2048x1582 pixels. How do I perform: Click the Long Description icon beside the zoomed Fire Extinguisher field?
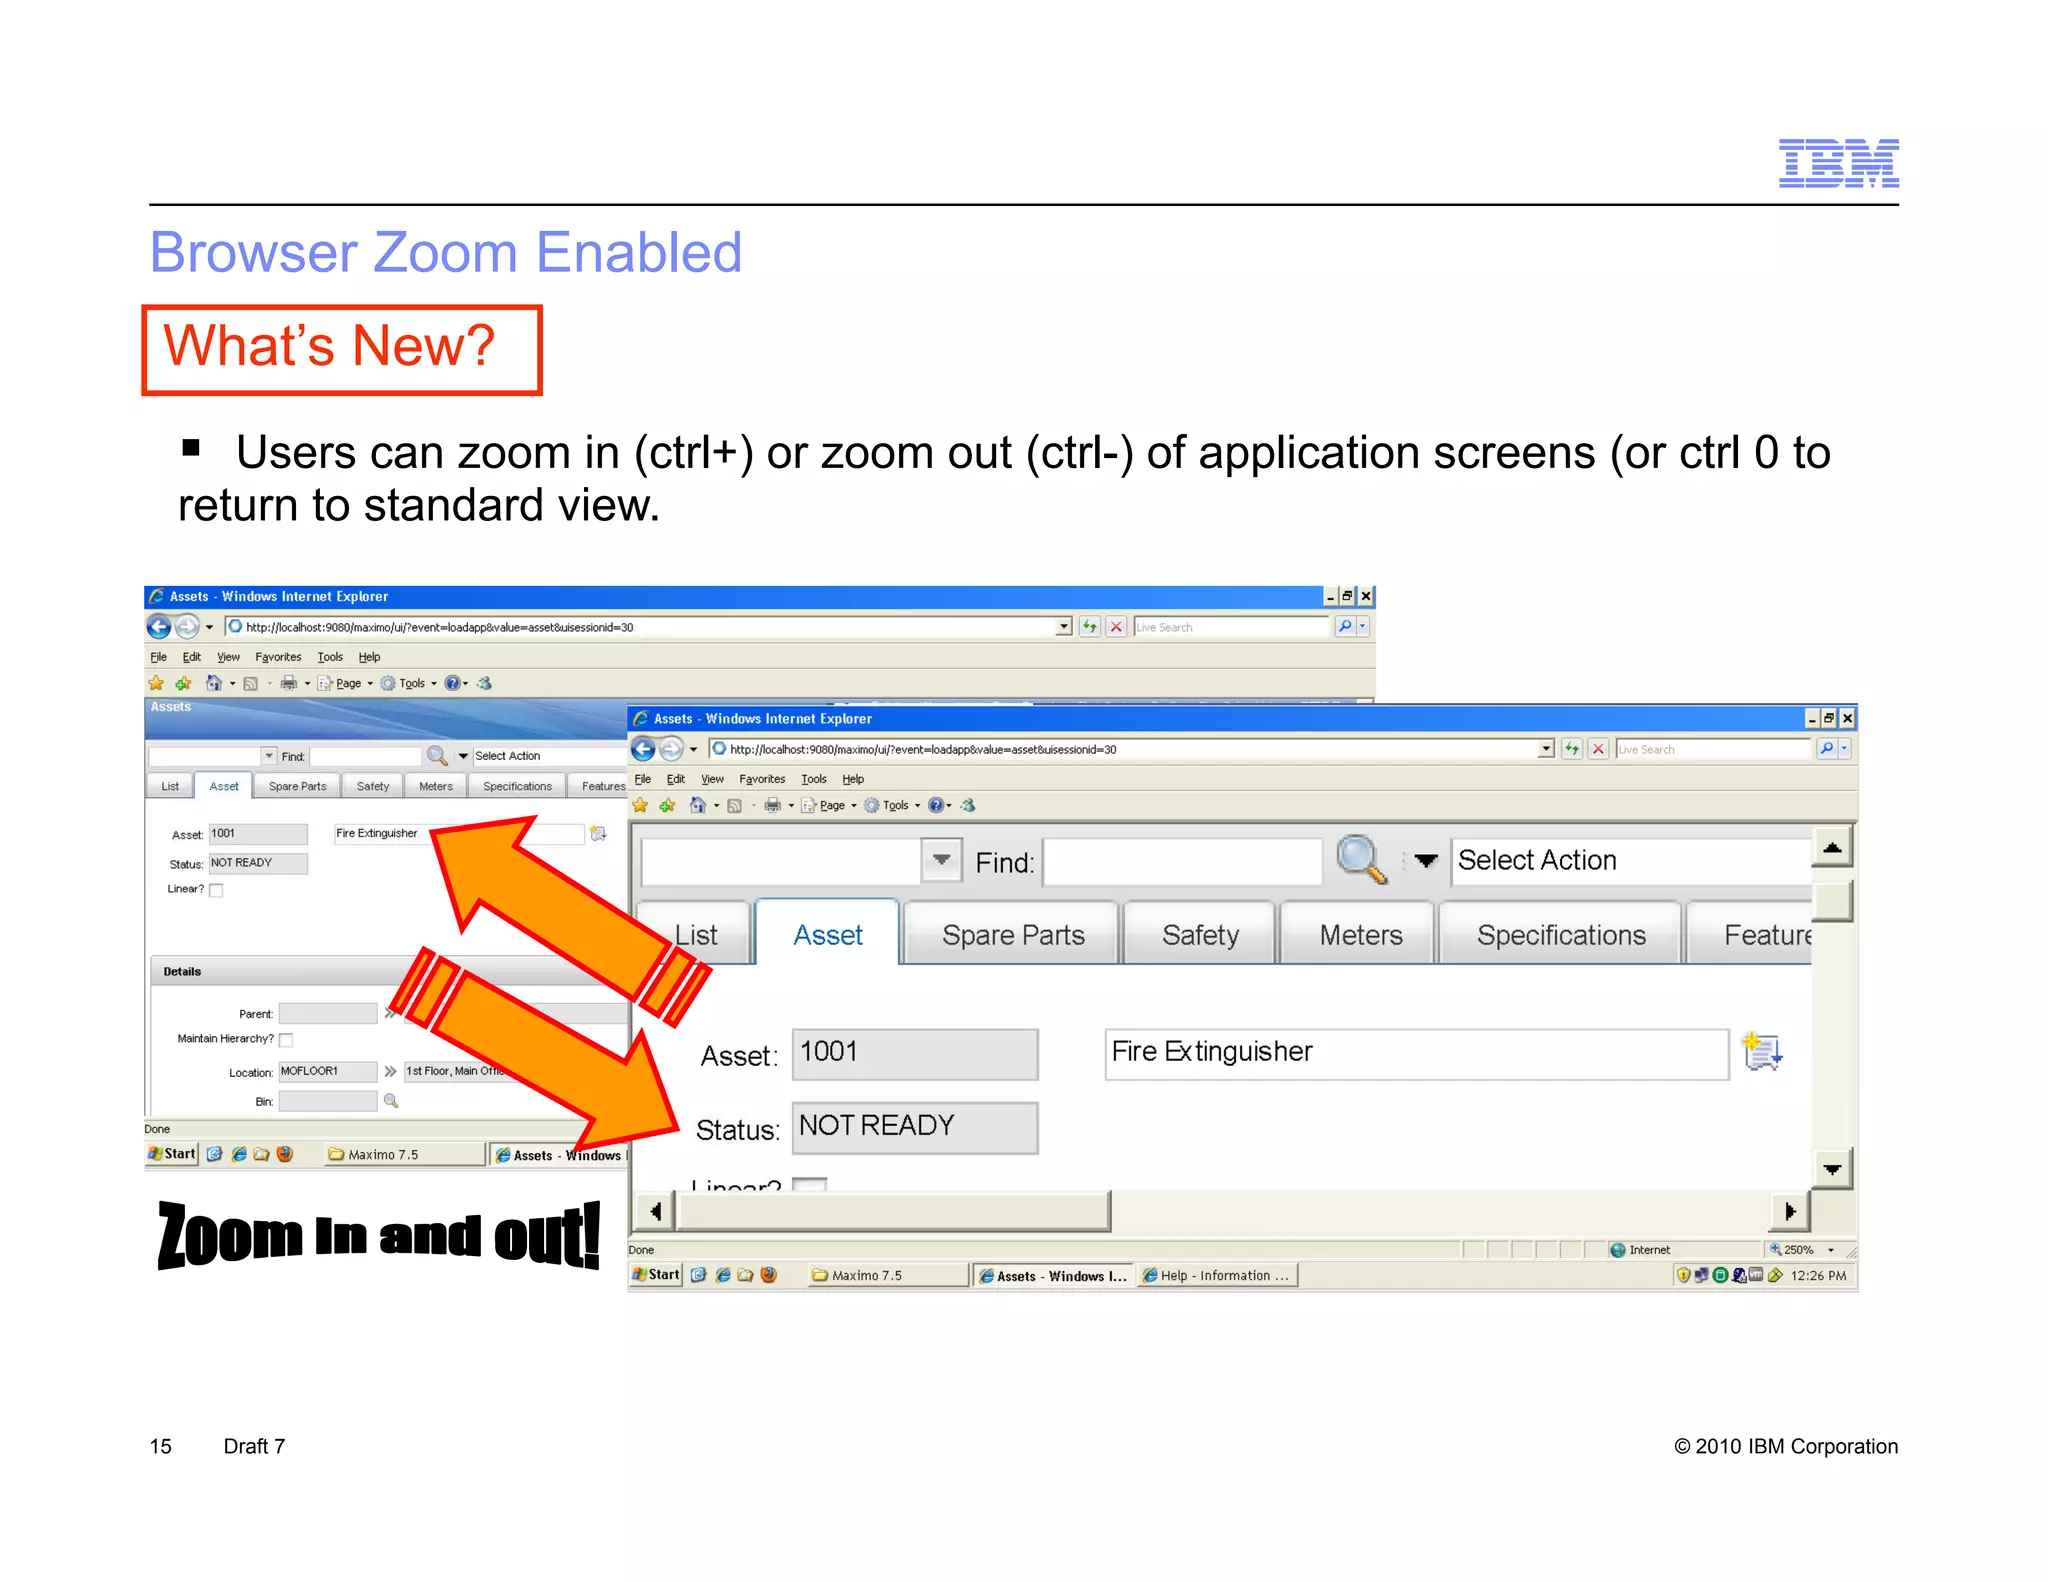pyautogui.click(x=1762, y=1052)
